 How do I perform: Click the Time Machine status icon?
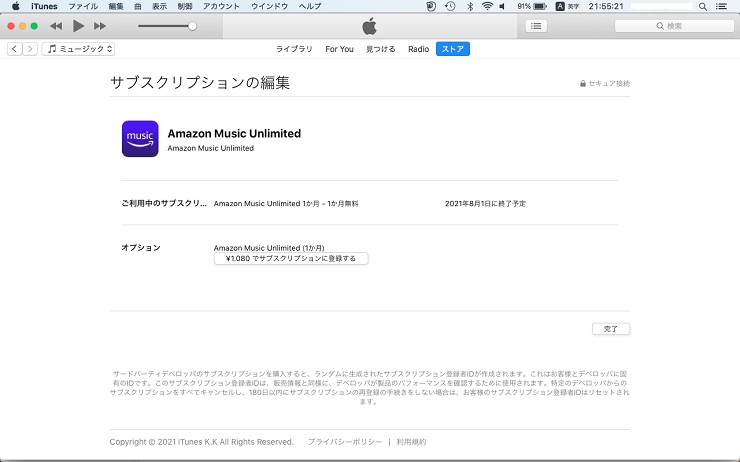450,6
